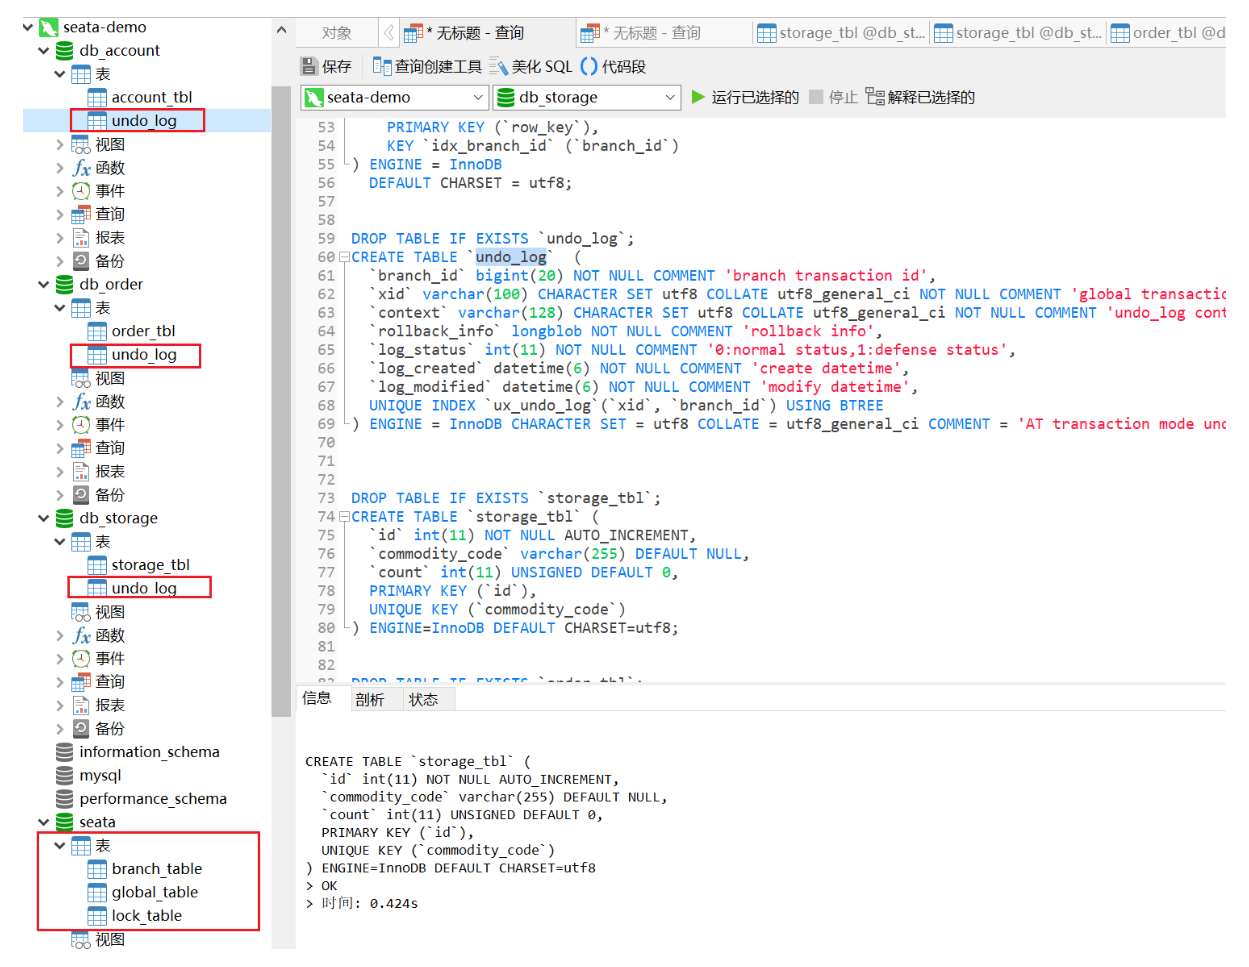The height and width of the screenshot is (967, 1249).
Task: Switch to the Objects (对象) tab
Action: click(x=337, y=33)
